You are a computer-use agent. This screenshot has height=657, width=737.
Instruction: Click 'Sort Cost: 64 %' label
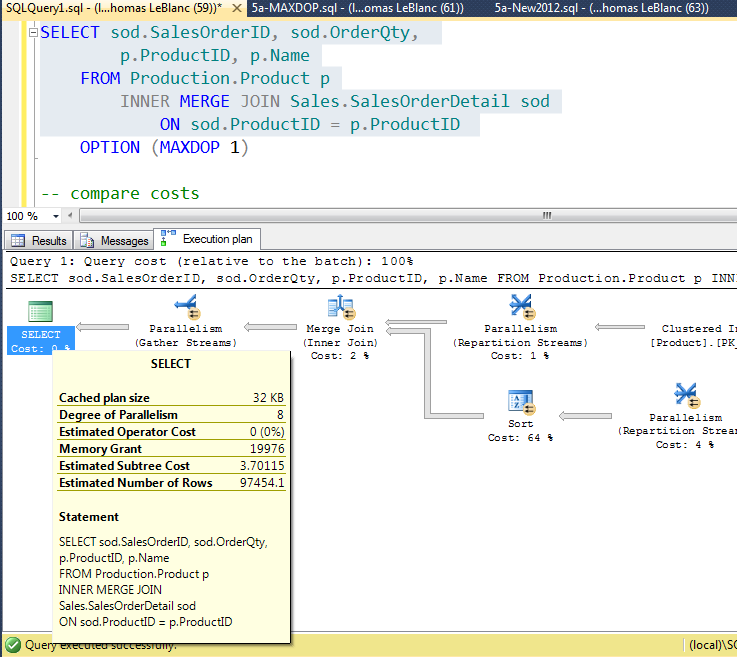coord(520,430)
